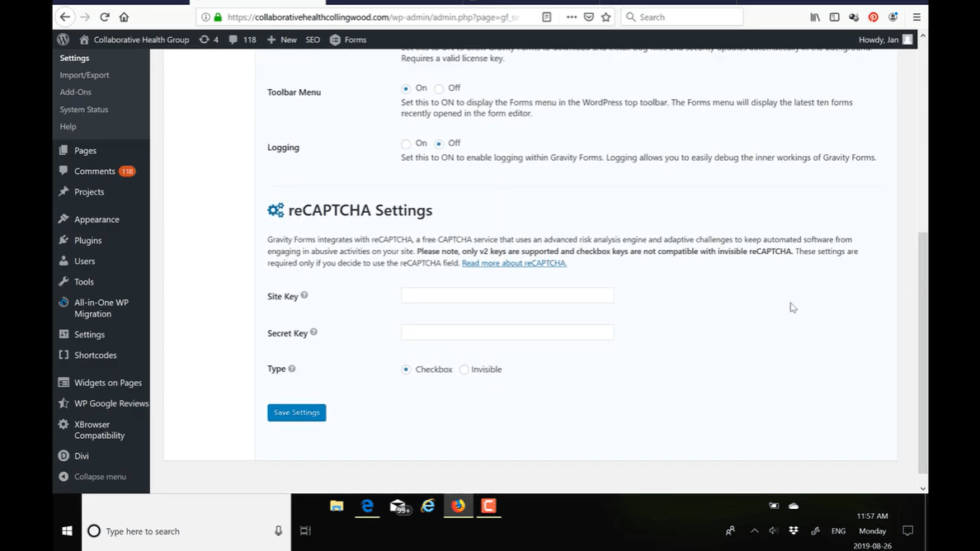Open the reader view icon

tap(546, 17)
